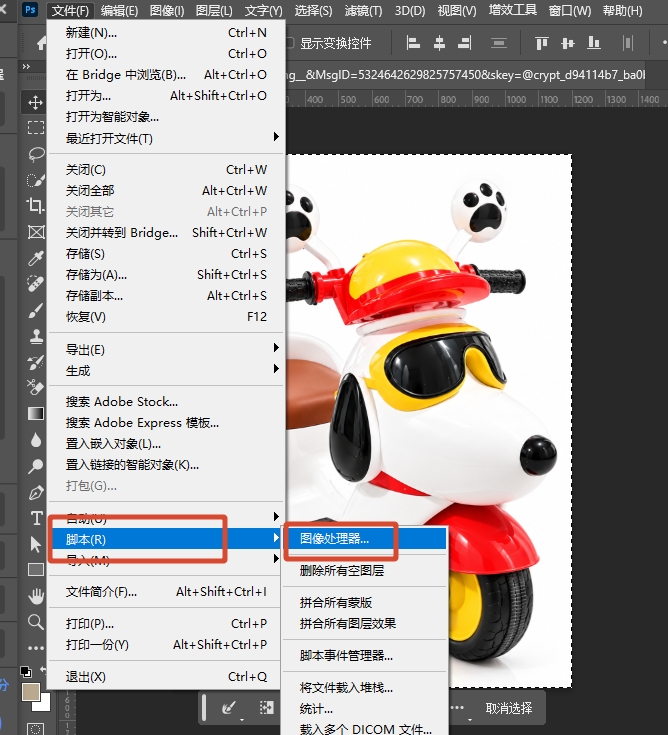The height and width of the screenshot is (735, 668).
Task: Select the Zoom magnifier tool
Action: pos(36,622)
